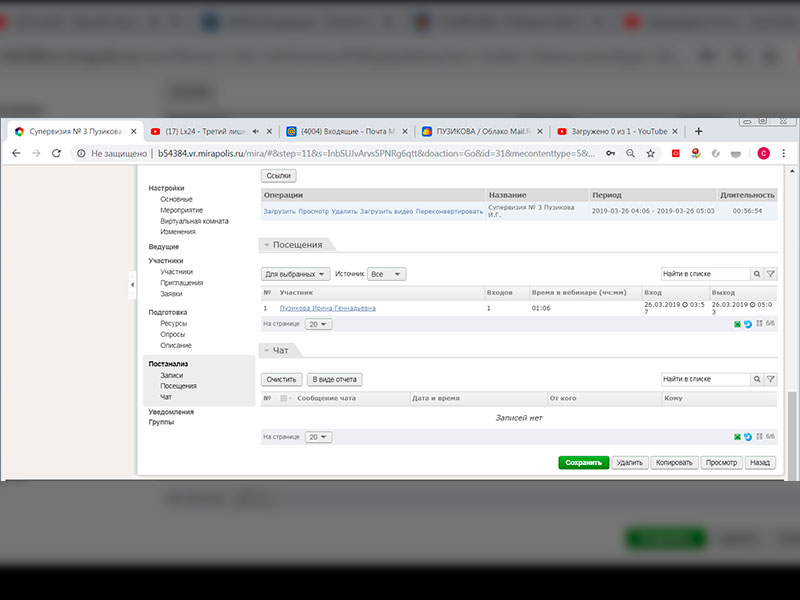Click the 'Копировать' button

674,462
